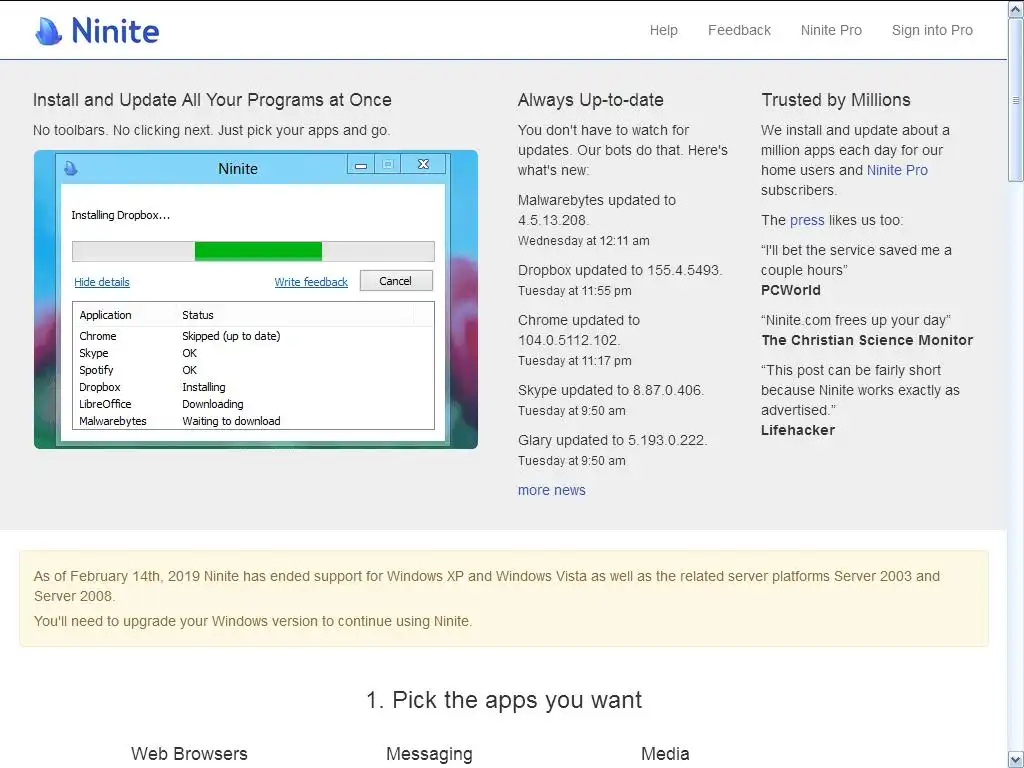Click the green install progress bar
The width and height of the screenshot is (1024, 768).
coord(258,251)
